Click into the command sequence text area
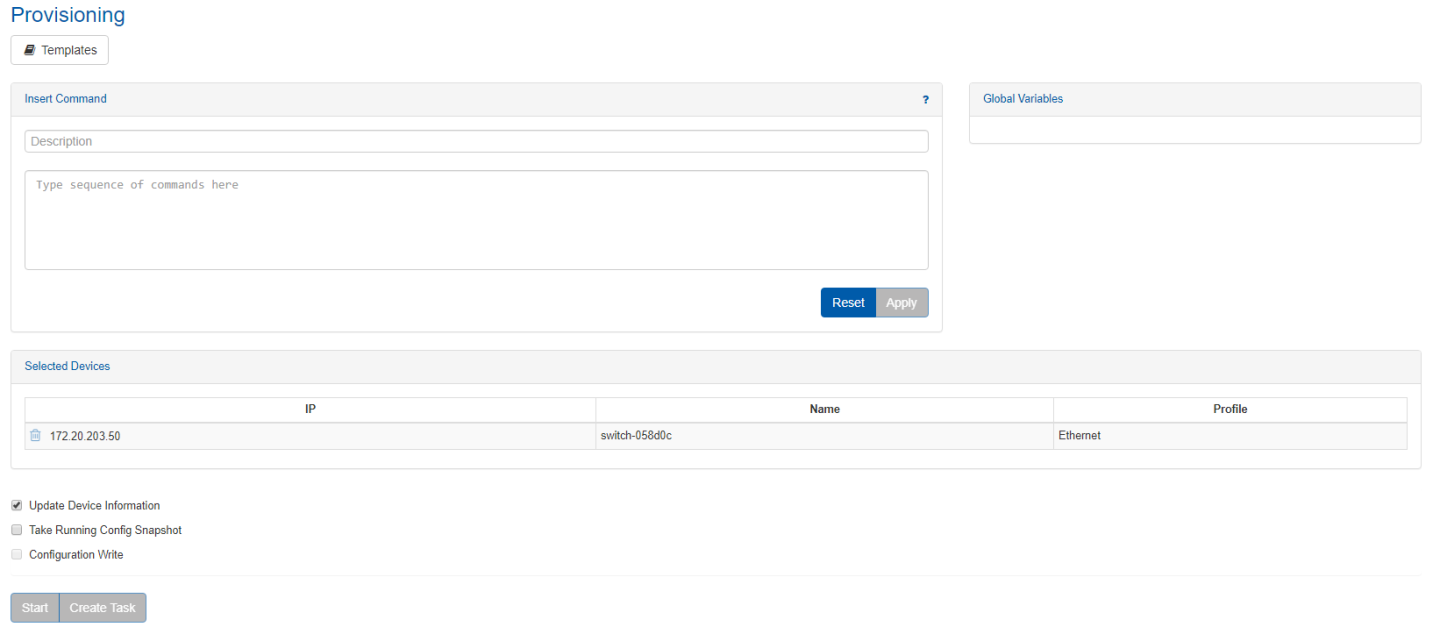 tap(476, 220)
